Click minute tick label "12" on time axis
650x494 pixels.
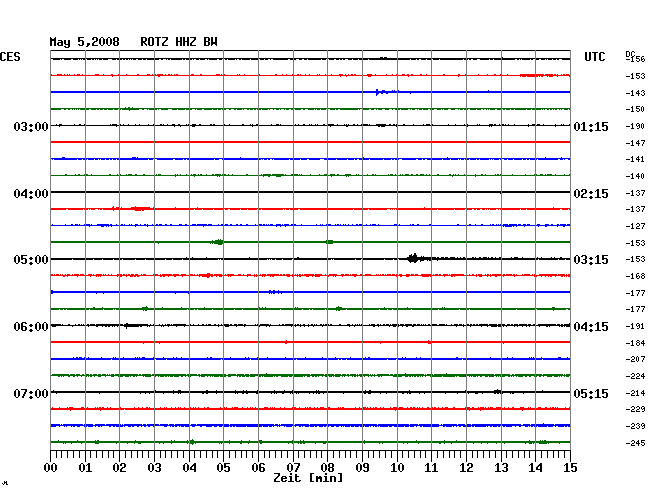tap(466, 468)
